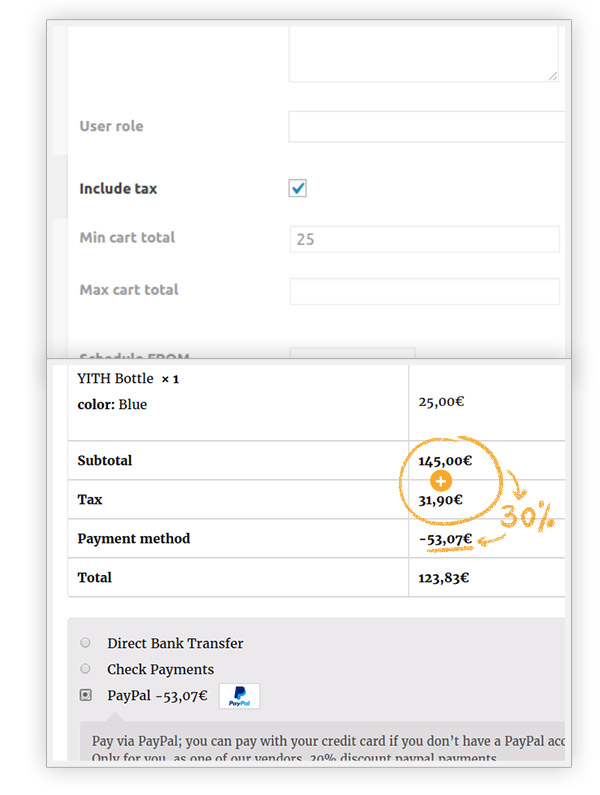Click the handwritten 30% annotation
The image size is (600, 795).
[x=526, y=517]
